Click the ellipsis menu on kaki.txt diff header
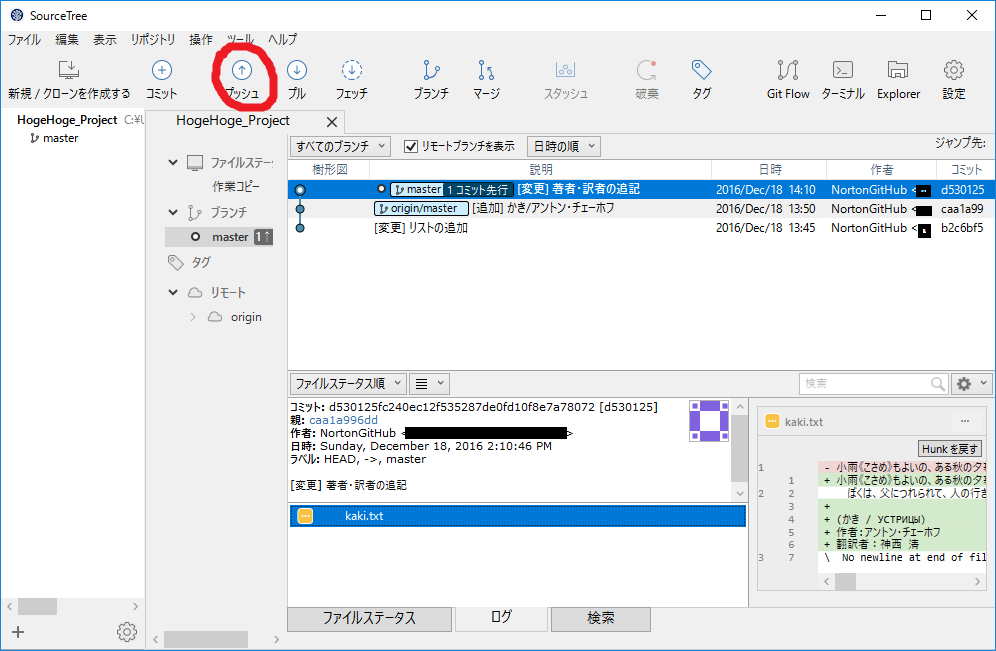Viewport: 996px width, 651px height. coord(965,421)
